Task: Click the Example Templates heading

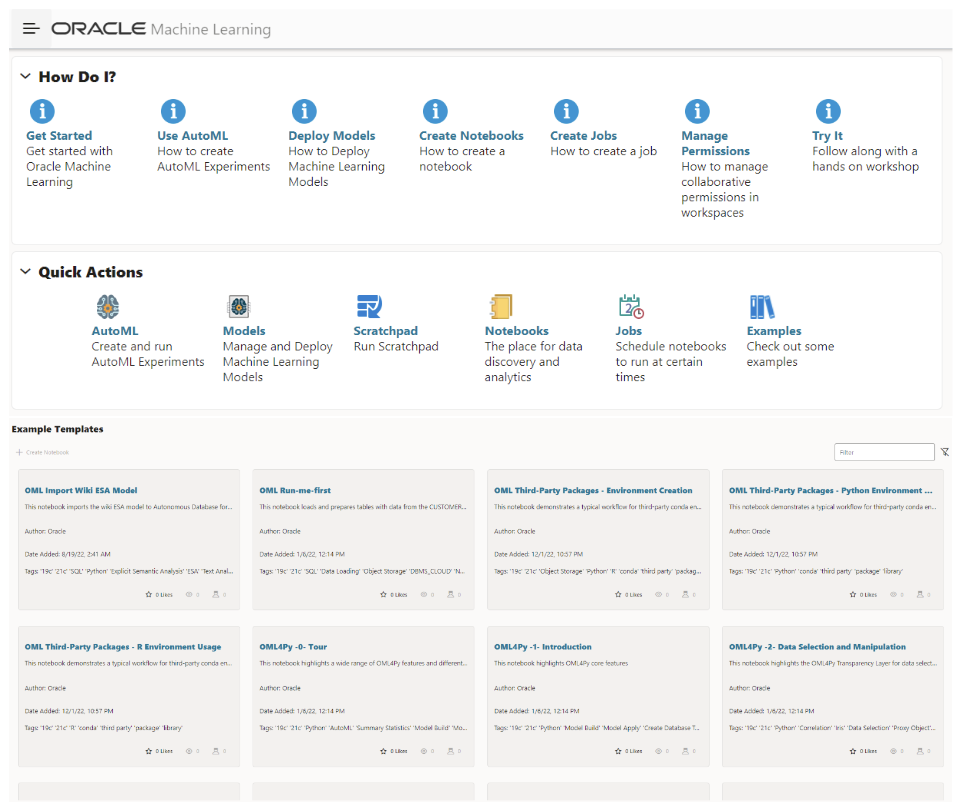Action: click(x=57, y=429)
